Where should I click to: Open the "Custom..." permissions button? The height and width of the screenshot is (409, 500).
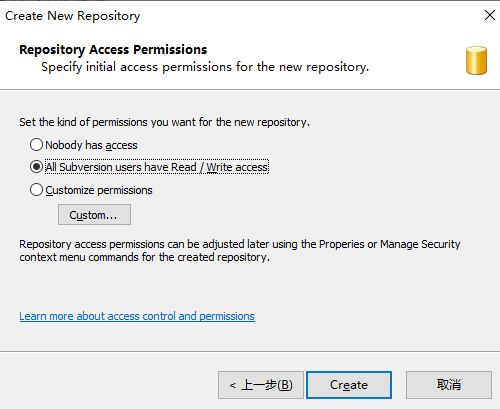click(x=94, y=215)
